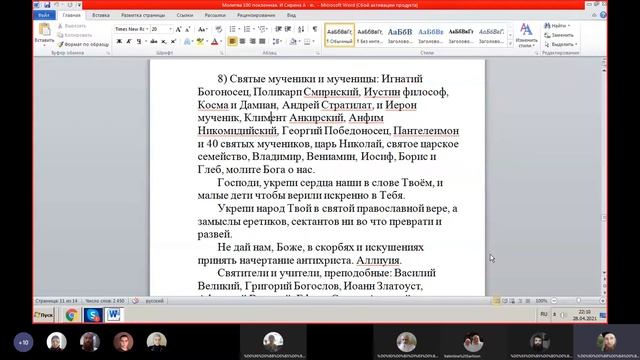The height and width of the screenshot is (360, 640).
Task: Toggle the Show paragraph marks (¶) button
Action: coord(315,29)
